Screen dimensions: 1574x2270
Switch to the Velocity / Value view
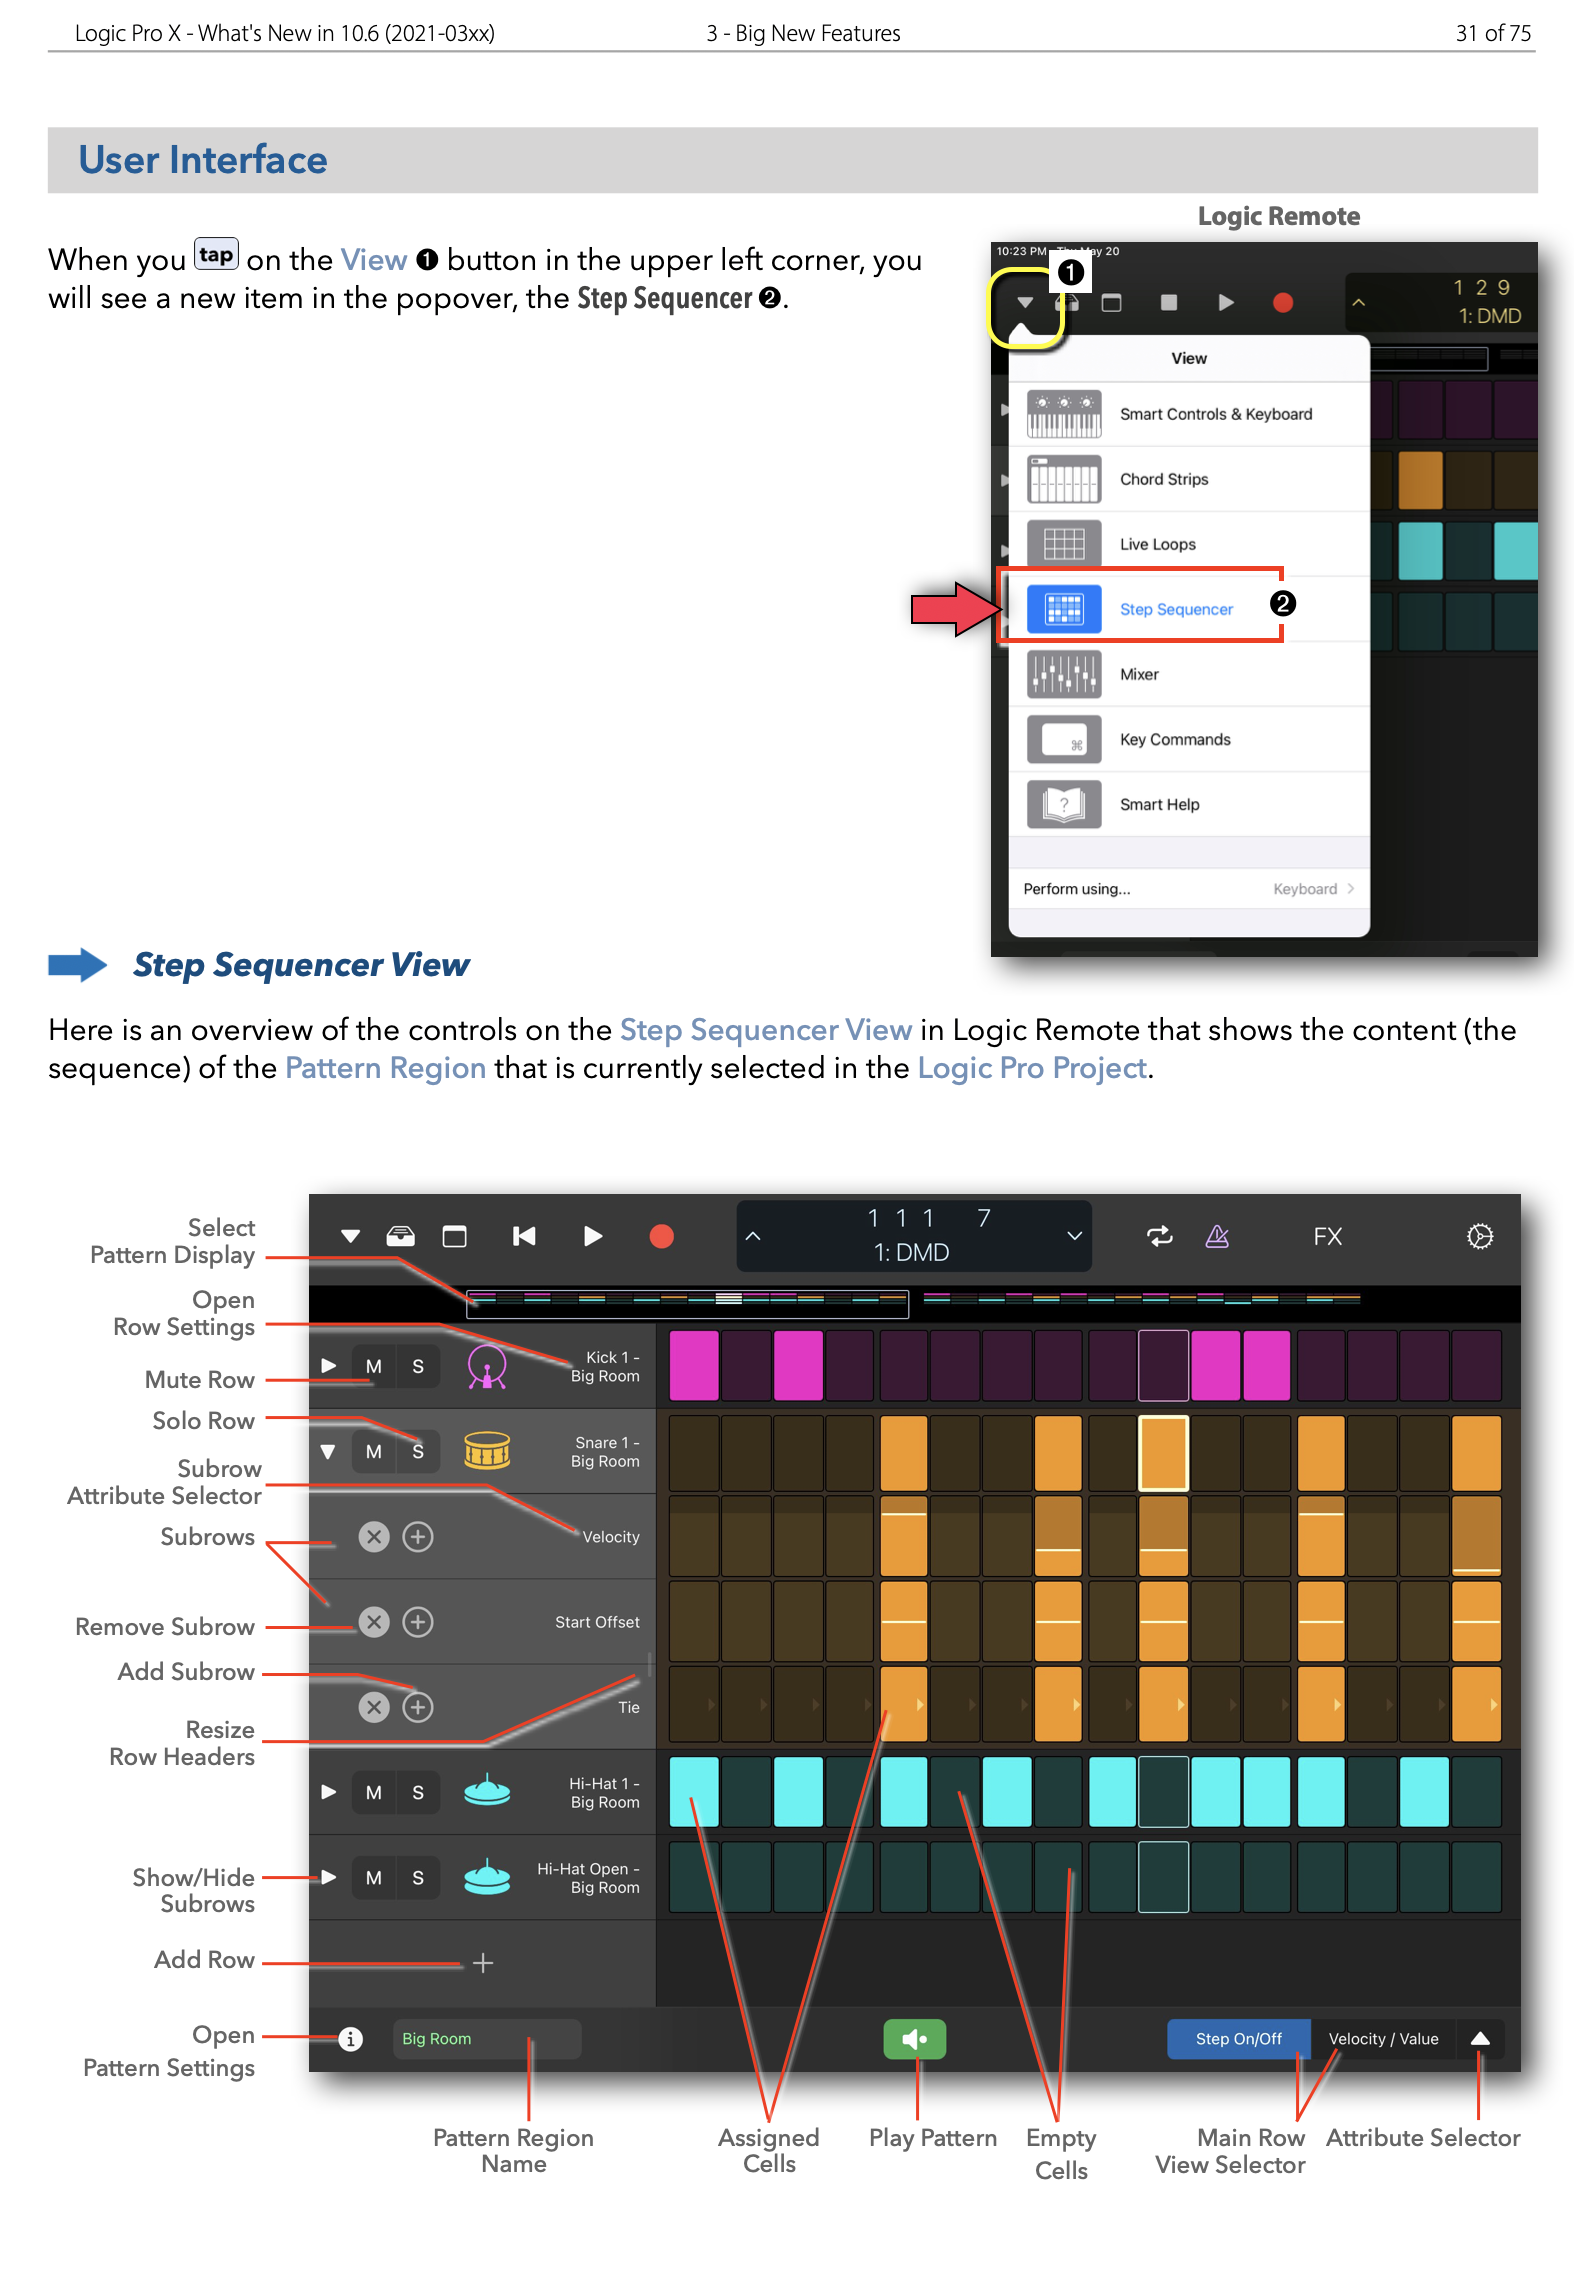click(1382, 2039)
